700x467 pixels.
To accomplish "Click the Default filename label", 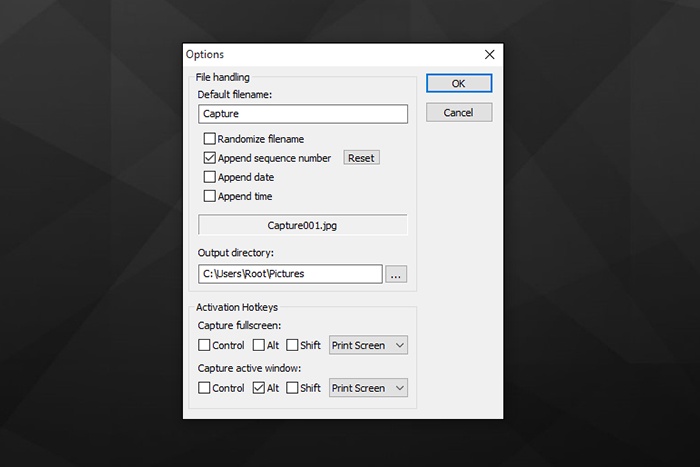I will (x=235, y=95).
